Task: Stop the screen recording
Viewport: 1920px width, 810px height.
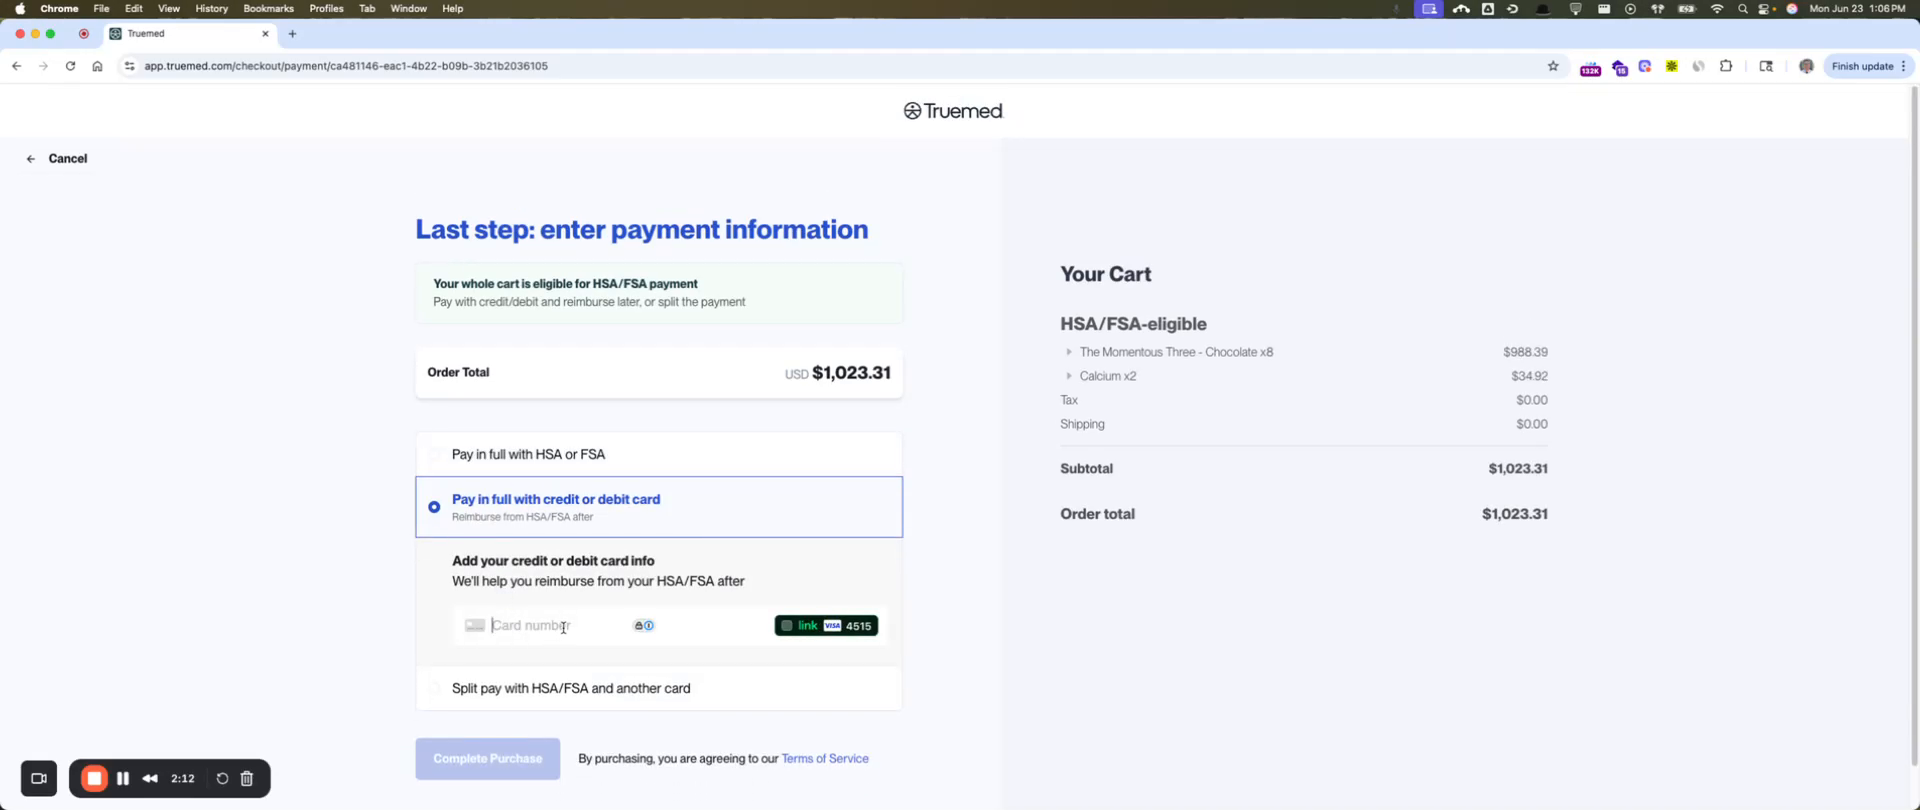Action: coord(94,779)
